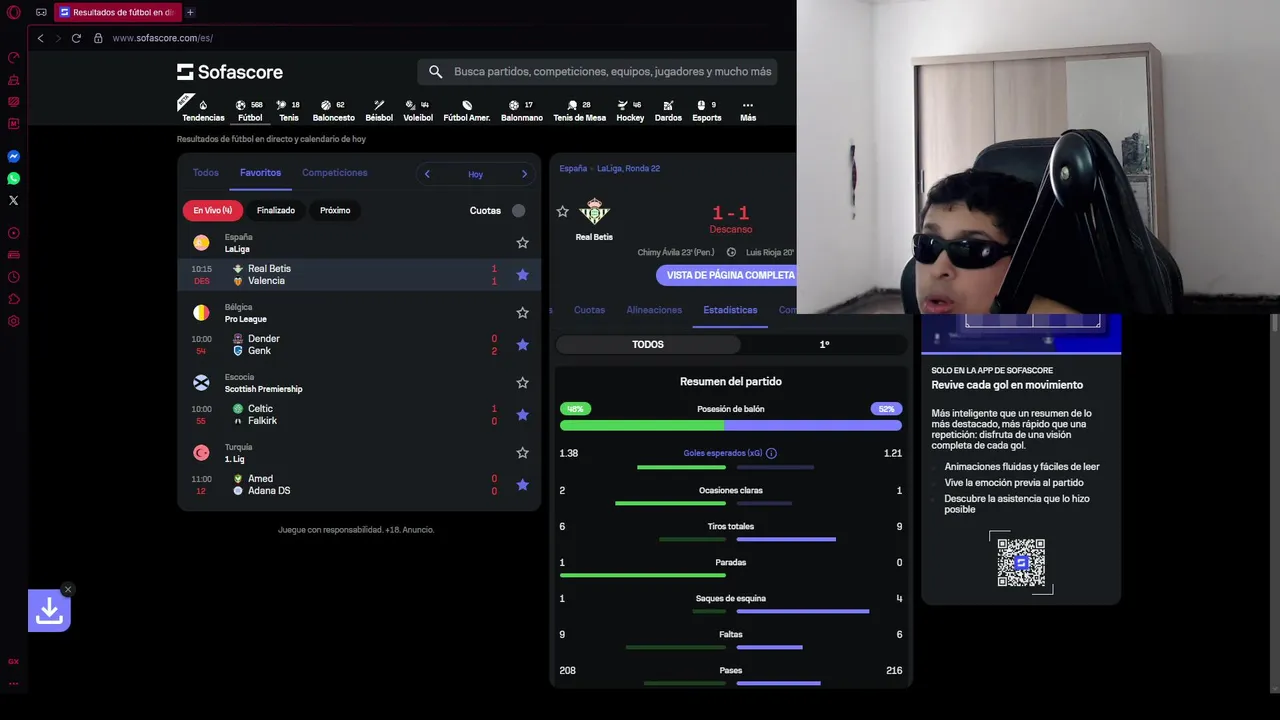Unfavorite Amed vs Adana DS match
This screenshot has height=720, width=1280.
click(522, 485)
